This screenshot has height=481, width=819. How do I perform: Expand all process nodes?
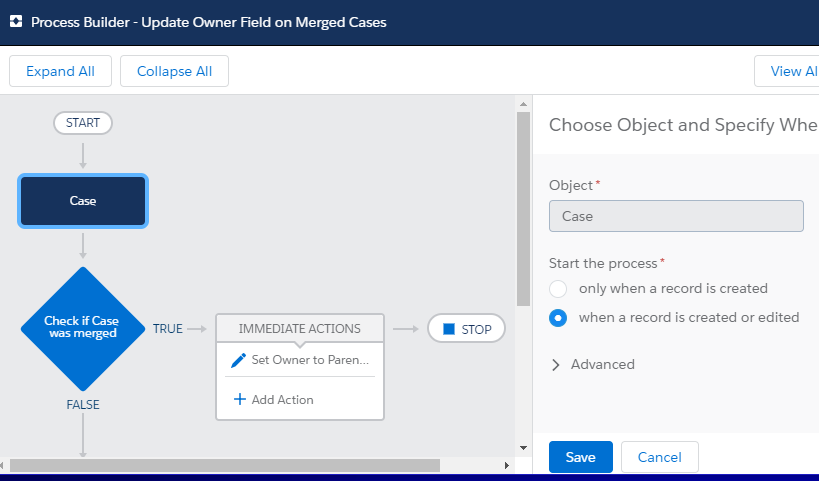coord(61,71)
